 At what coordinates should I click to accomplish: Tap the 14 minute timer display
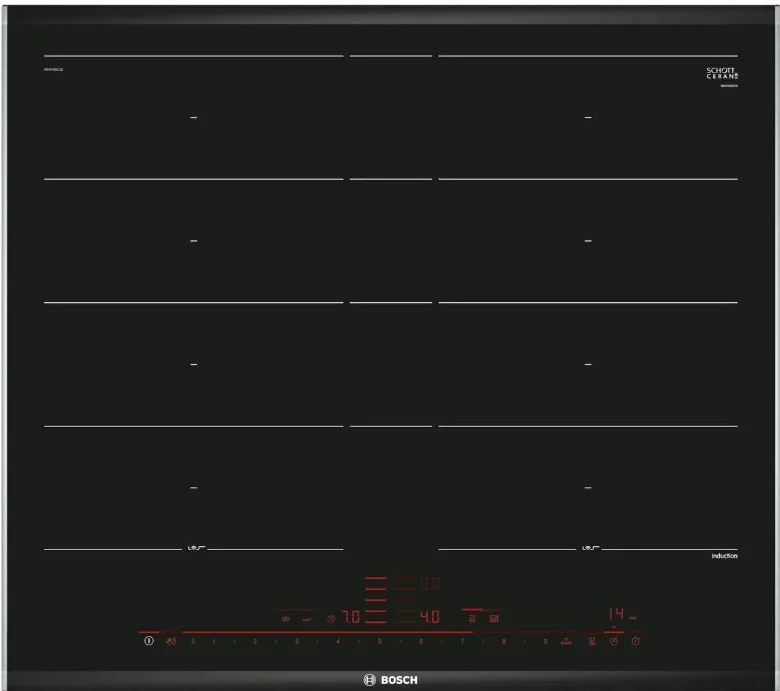click(615, 611)
